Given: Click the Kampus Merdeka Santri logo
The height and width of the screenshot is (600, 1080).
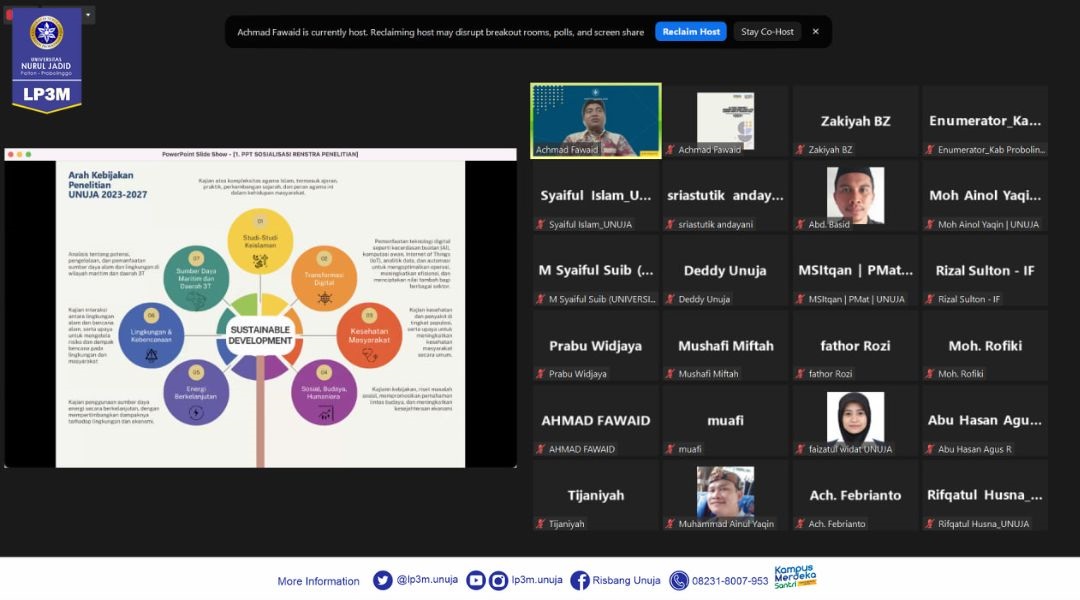Looking at the screenshot, I should [x=796, y=577].
